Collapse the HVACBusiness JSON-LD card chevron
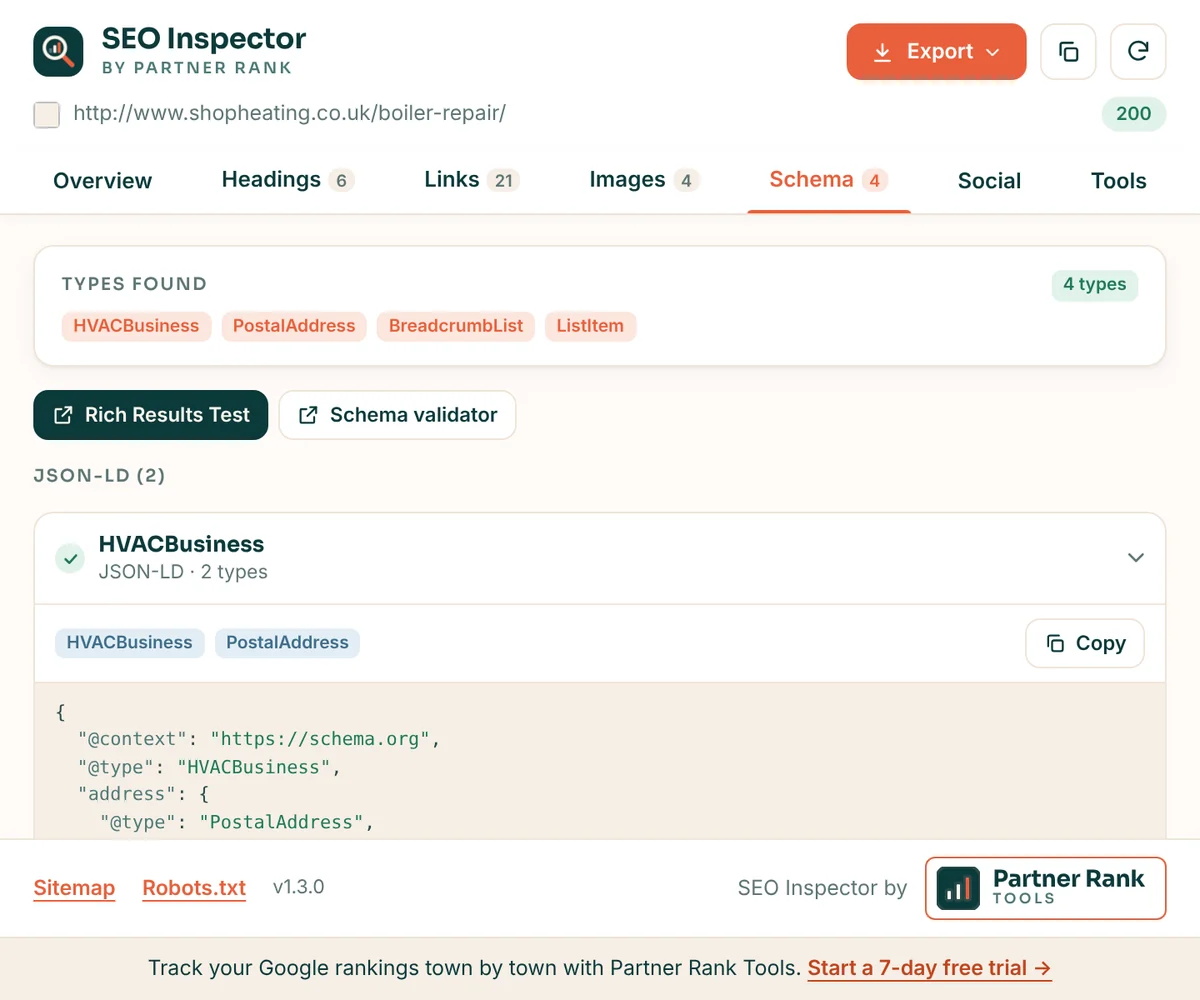 (1135, 558)
